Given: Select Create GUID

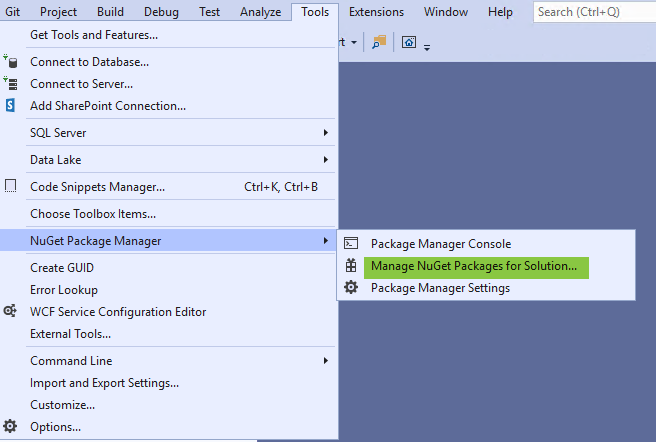Looking at the screenshot, I should tap(169, 267).
